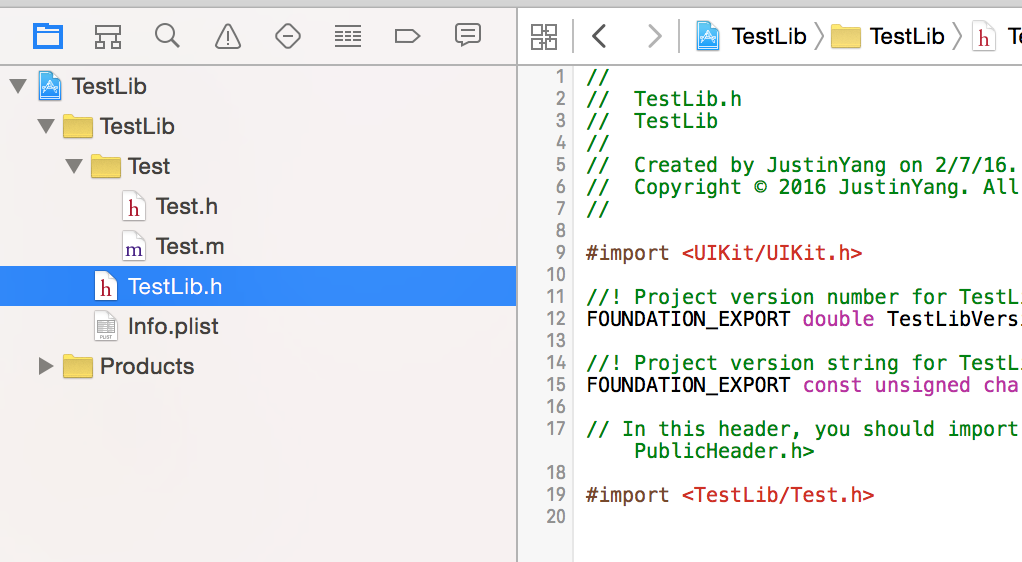Click FOUNDATION_EXPORT on line 15
Viewport: 1022px width, 562px height.
[688, 385]
